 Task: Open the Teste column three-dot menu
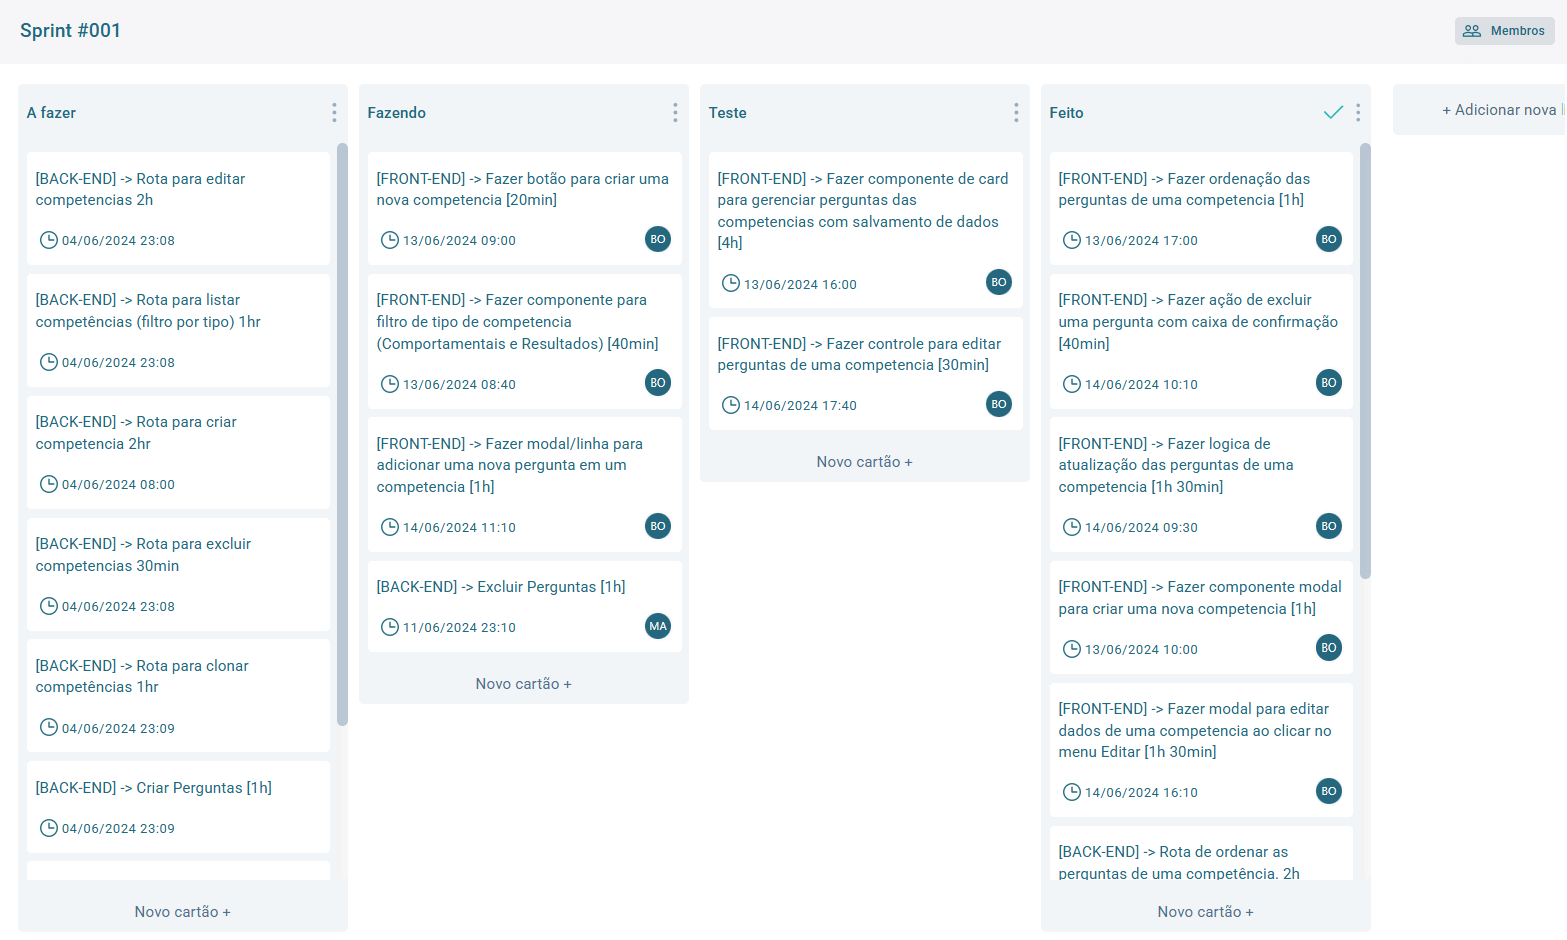1016,113
